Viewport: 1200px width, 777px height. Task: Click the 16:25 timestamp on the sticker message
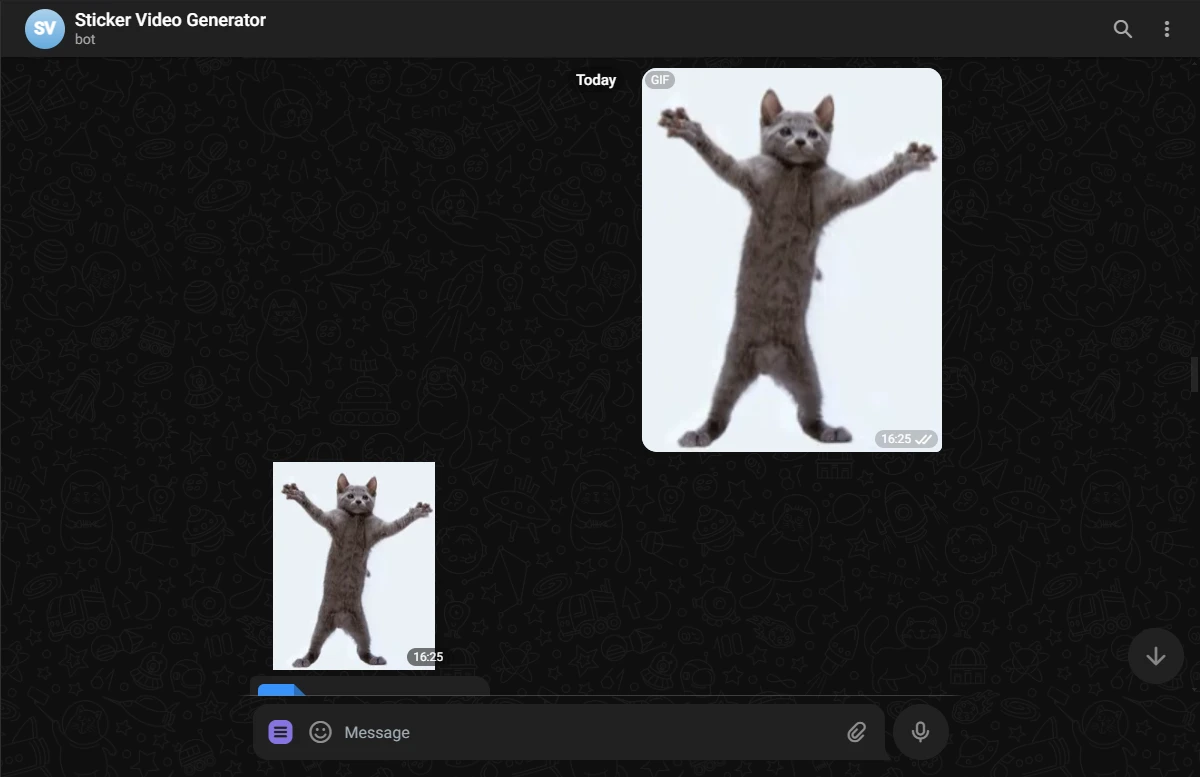pos(428,657)
